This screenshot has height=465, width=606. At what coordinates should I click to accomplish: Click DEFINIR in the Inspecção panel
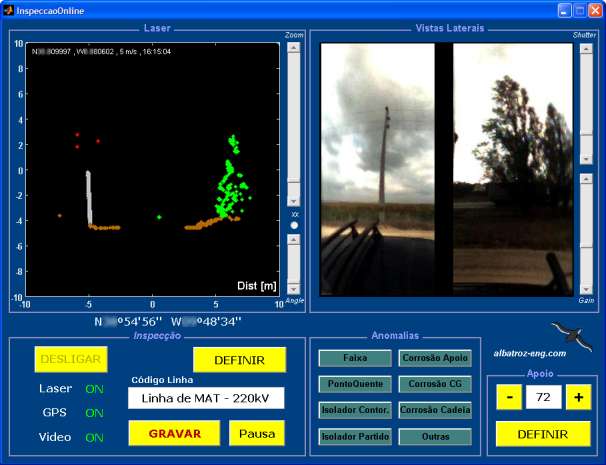240,360
